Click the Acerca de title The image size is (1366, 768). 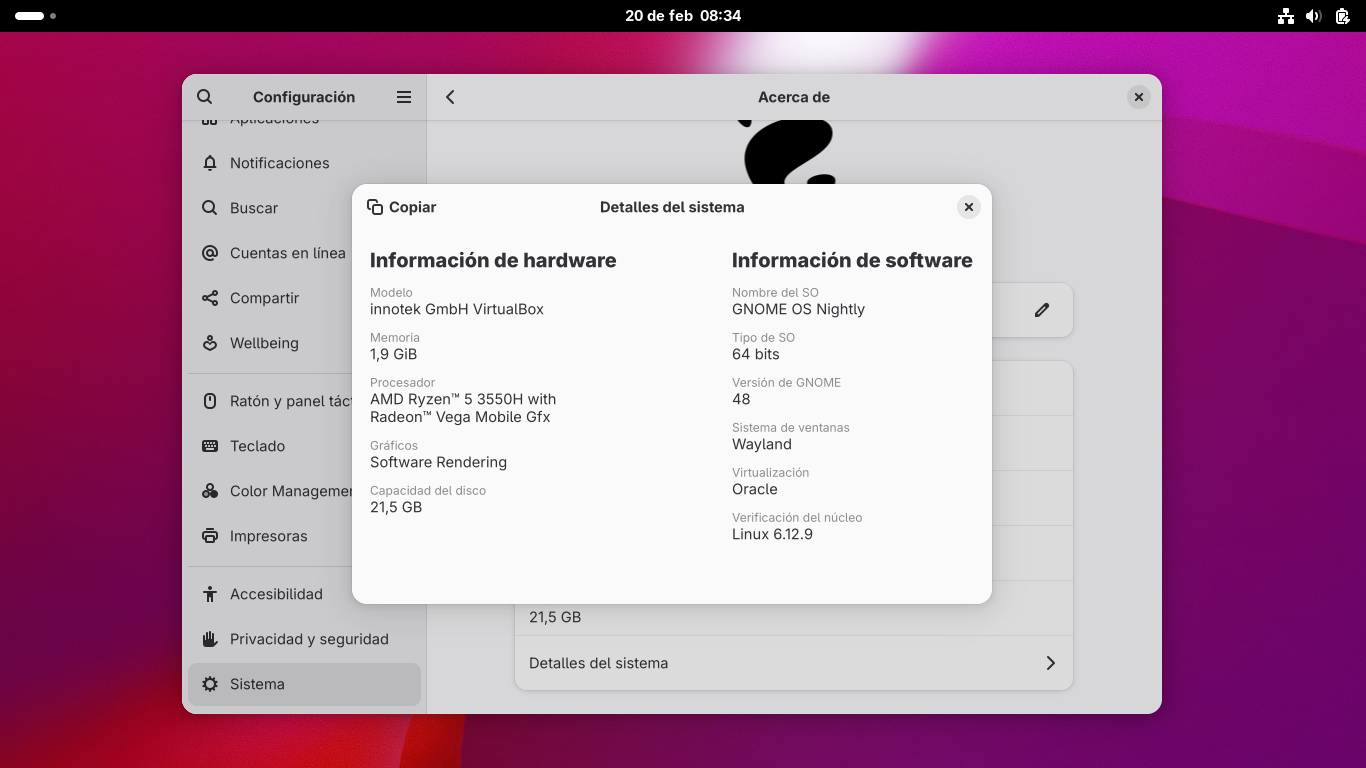pyautogui.click(x=794, y=97)
